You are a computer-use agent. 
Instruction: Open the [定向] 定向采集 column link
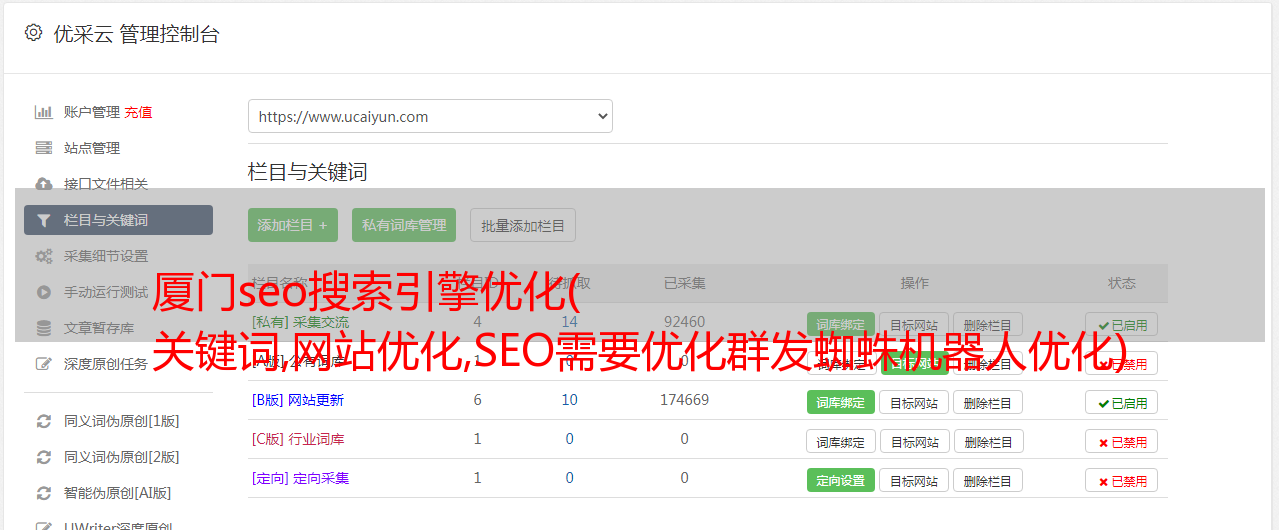tap(301, 478)
